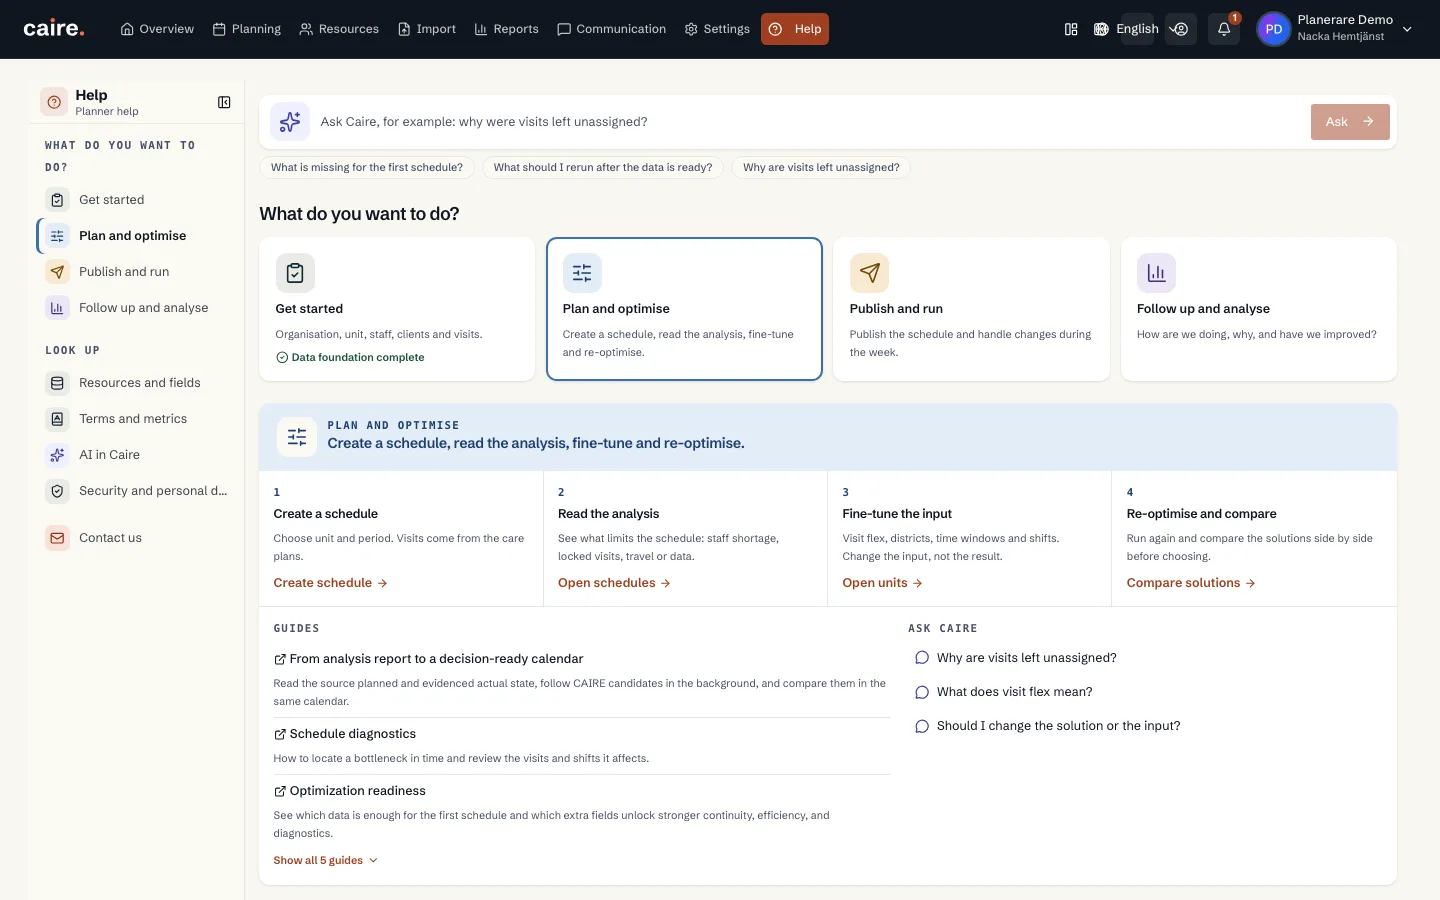The image size is (1440, 900).
Task: Select Follow up and analyse in sidebar
Action: (x=138, y=308)
